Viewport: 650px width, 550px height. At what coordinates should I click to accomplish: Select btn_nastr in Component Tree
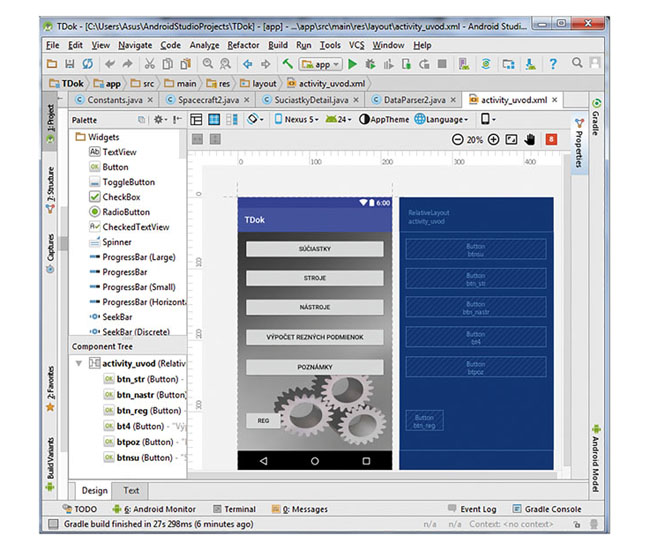point(145,395)
